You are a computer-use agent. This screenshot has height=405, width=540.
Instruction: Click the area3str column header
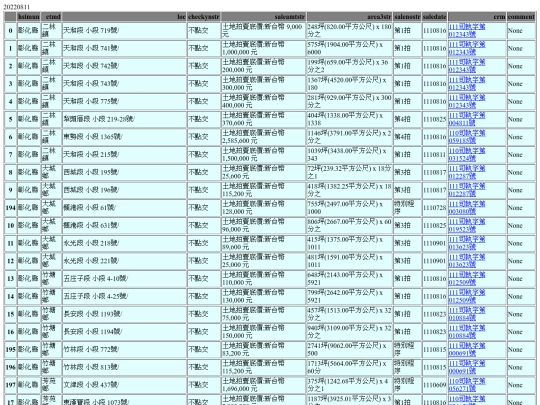click(350, 17)
